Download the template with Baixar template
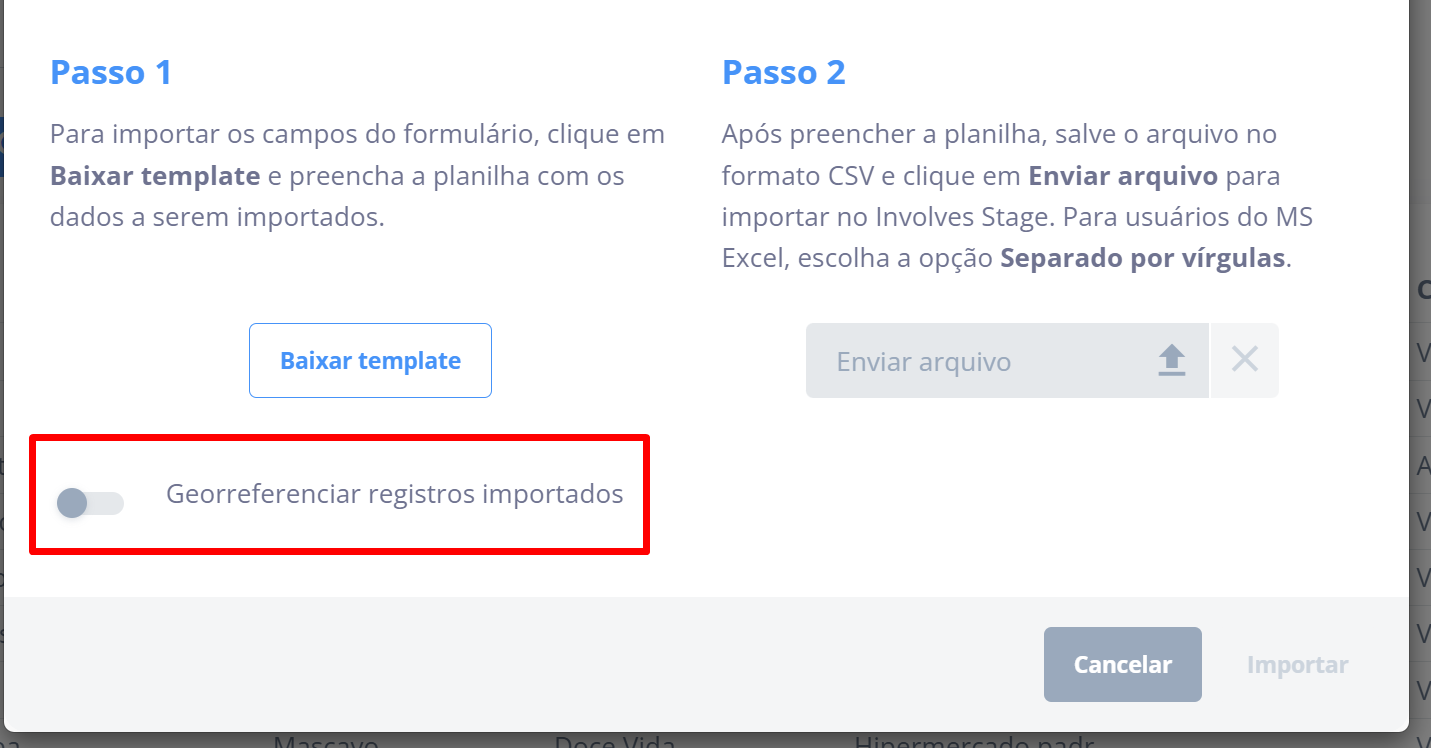 click(370, 361)
